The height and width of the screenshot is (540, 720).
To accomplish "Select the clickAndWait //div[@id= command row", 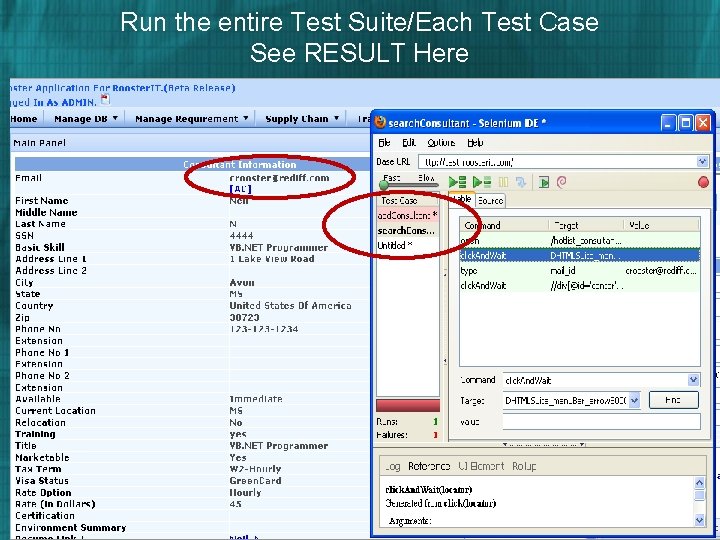I will point(579,285).
